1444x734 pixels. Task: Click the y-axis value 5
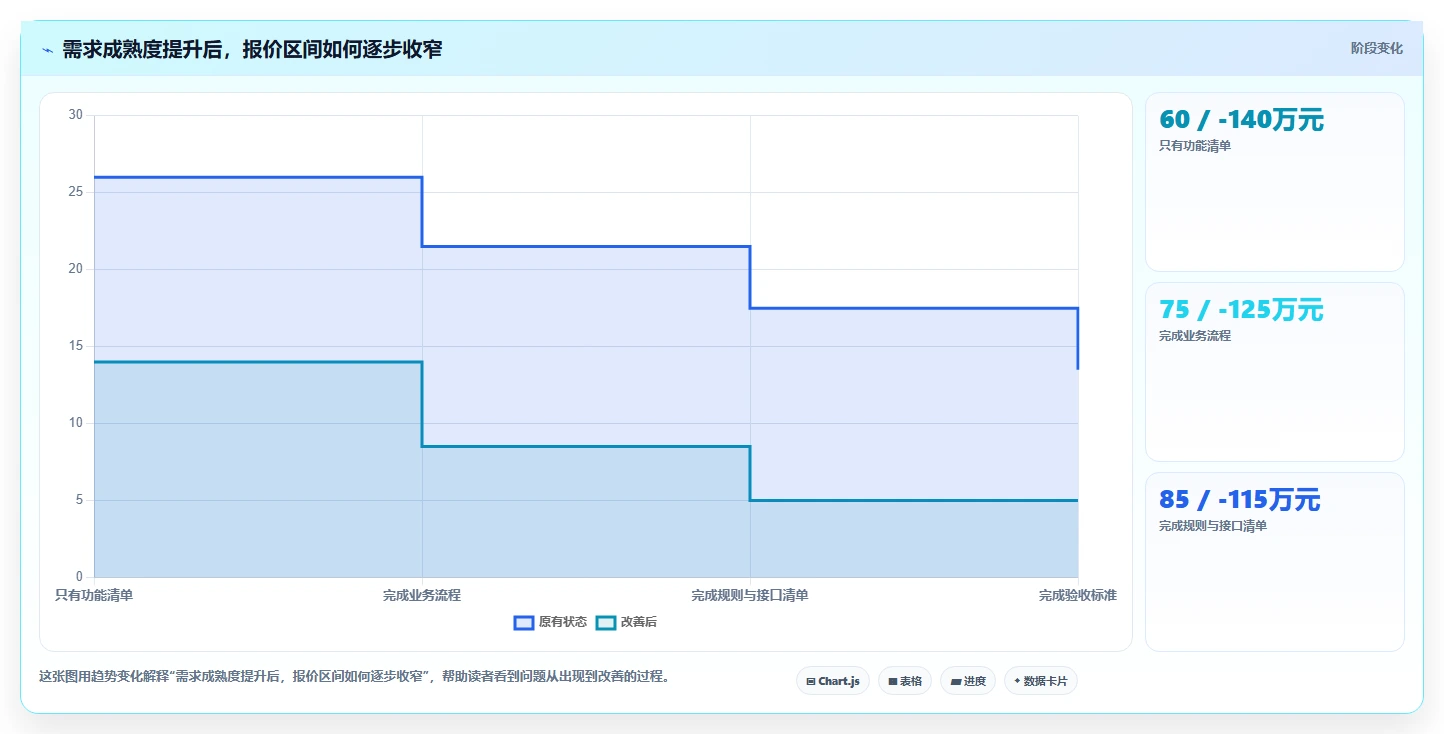[80, 500]
